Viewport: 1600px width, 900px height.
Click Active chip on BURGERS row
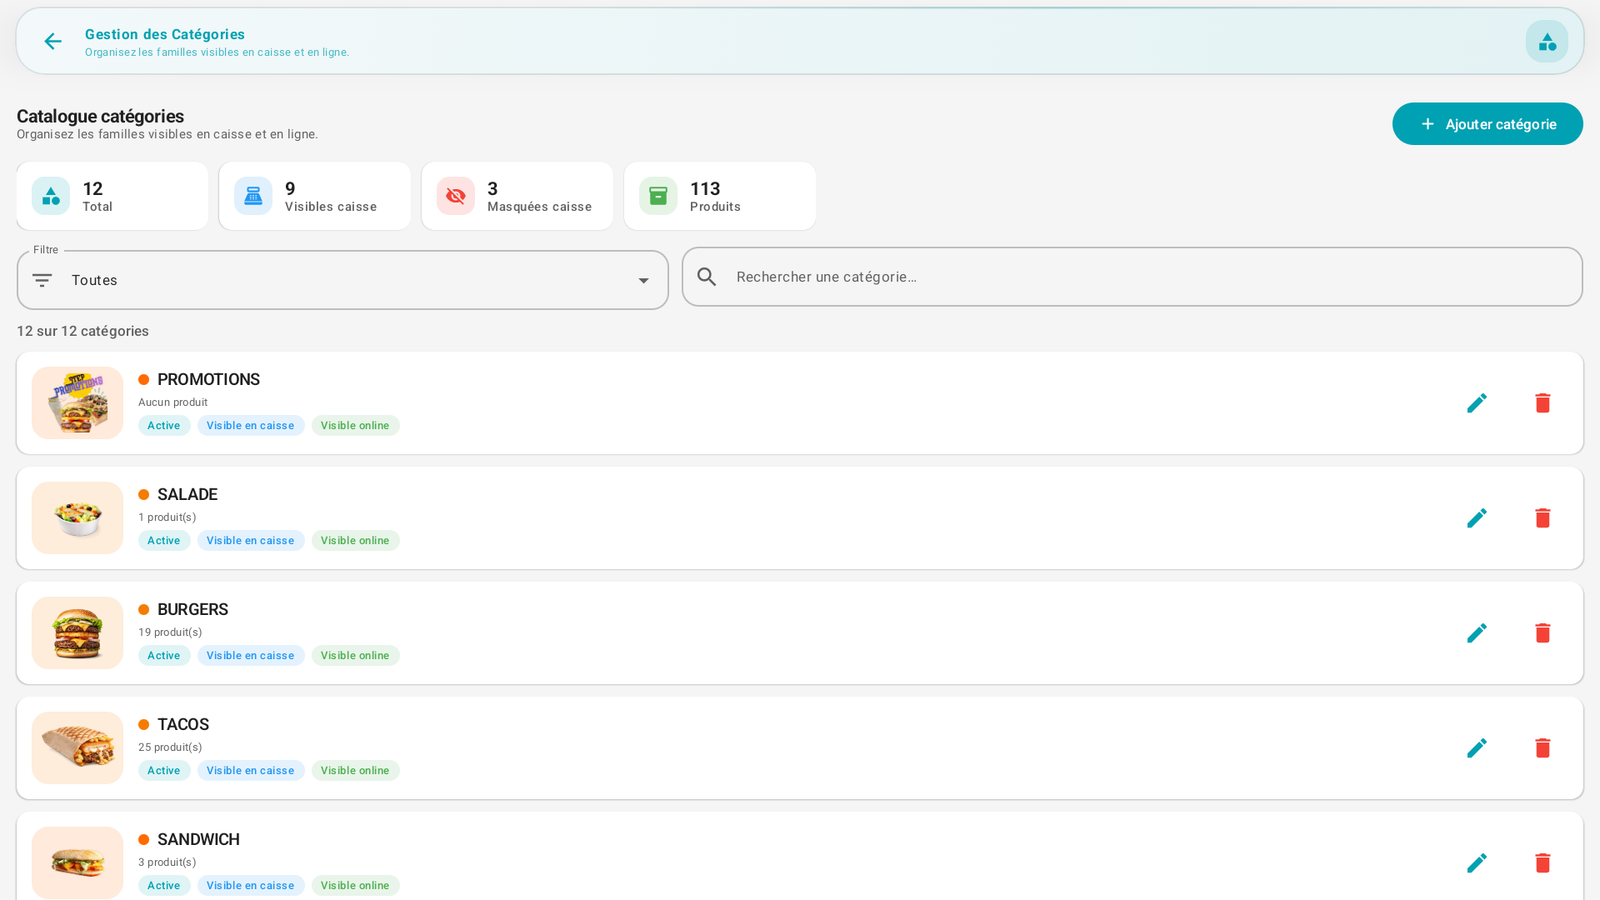point(164,656)
